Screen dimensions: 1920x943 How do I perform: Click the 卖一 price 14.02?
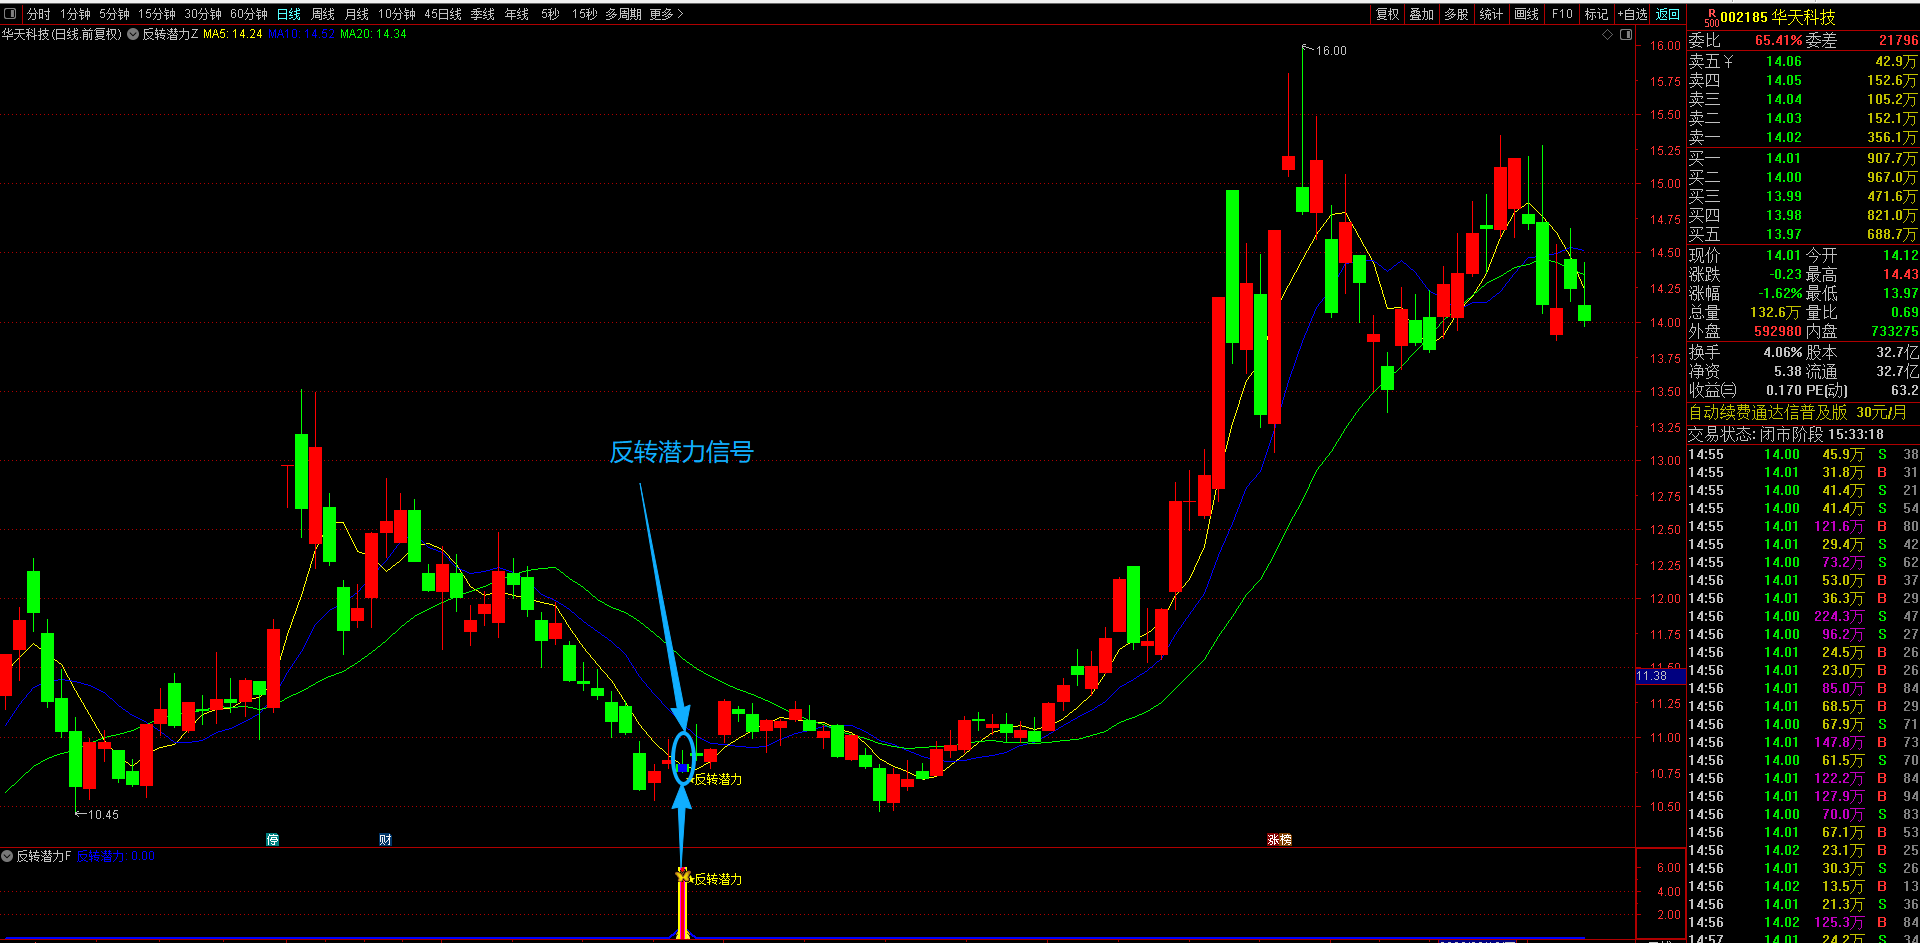coord(1784,138)
